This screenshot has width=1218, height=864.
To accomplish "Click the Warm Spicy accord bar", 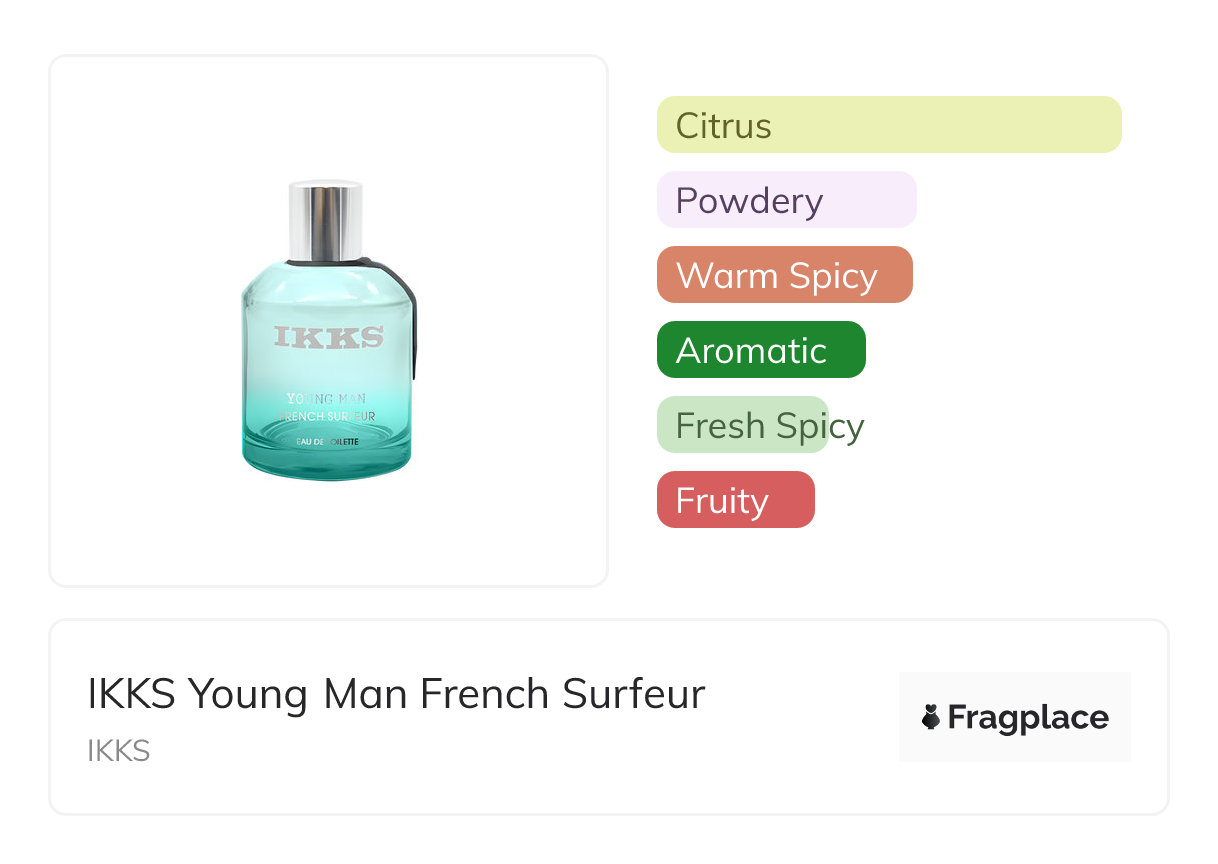I will [784, 275].
